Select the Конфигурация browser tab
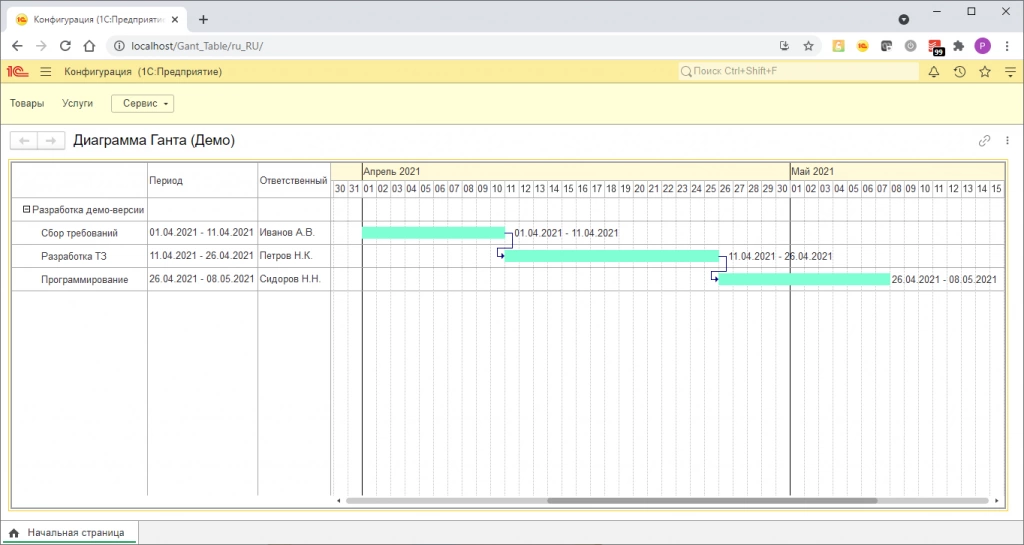The image size is (1024, 545). (97, 20)
